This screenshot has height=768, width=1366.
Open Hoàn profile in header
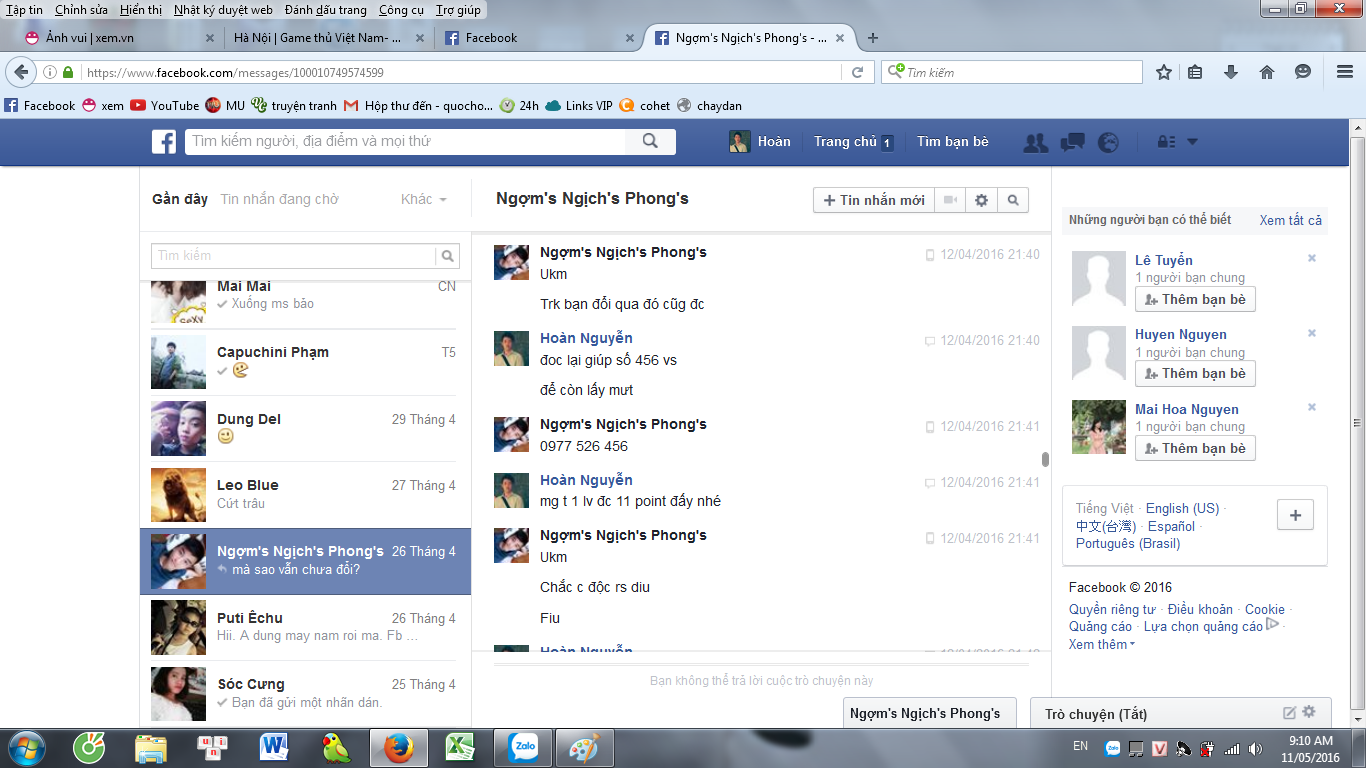(x=760, y=142)
